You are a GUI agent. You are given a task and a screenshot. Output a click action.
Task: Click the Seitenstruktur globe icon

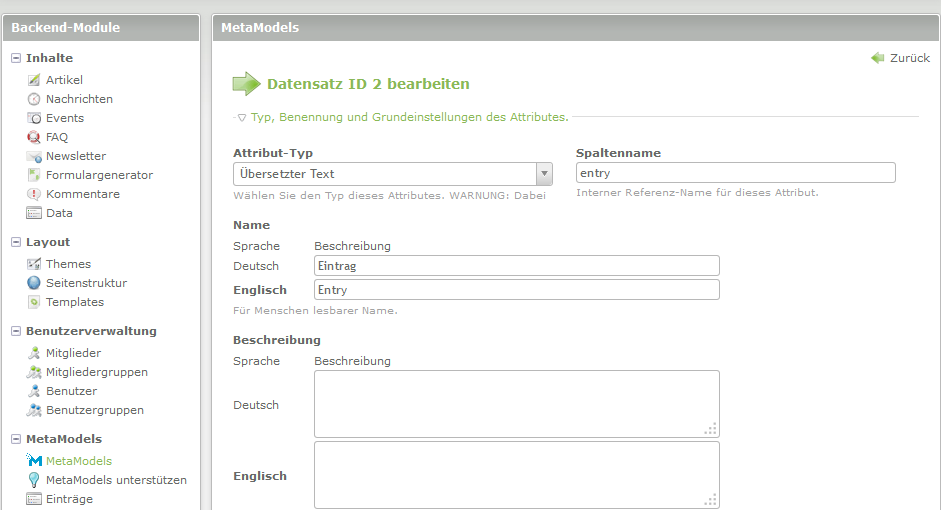pos(34,283)
